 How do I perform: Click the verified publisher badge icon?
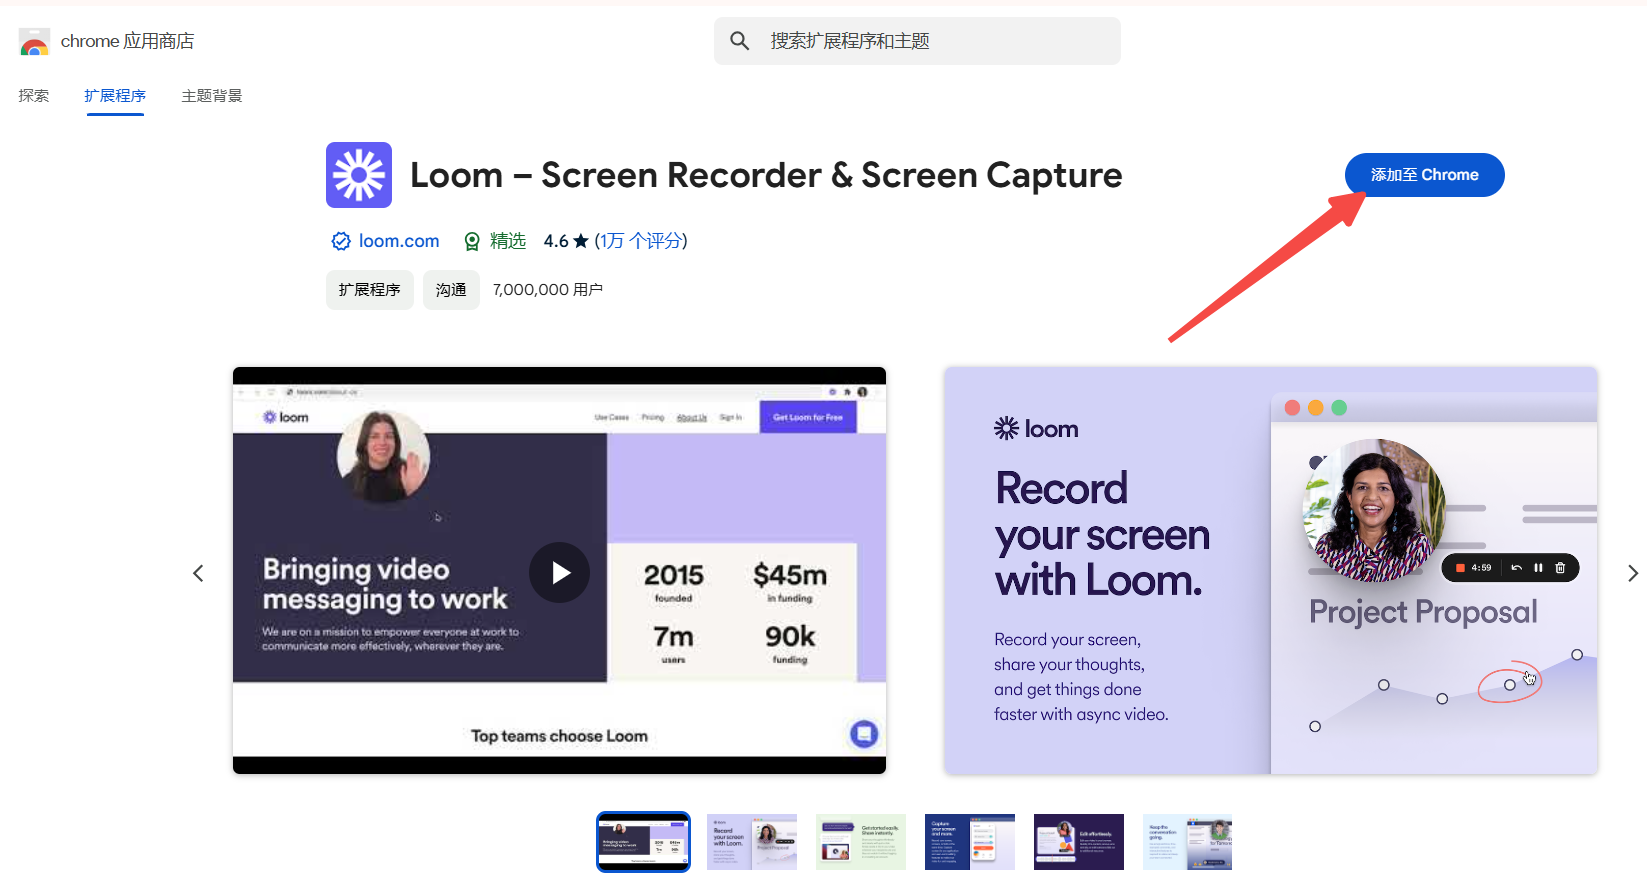tap(341, 241)
